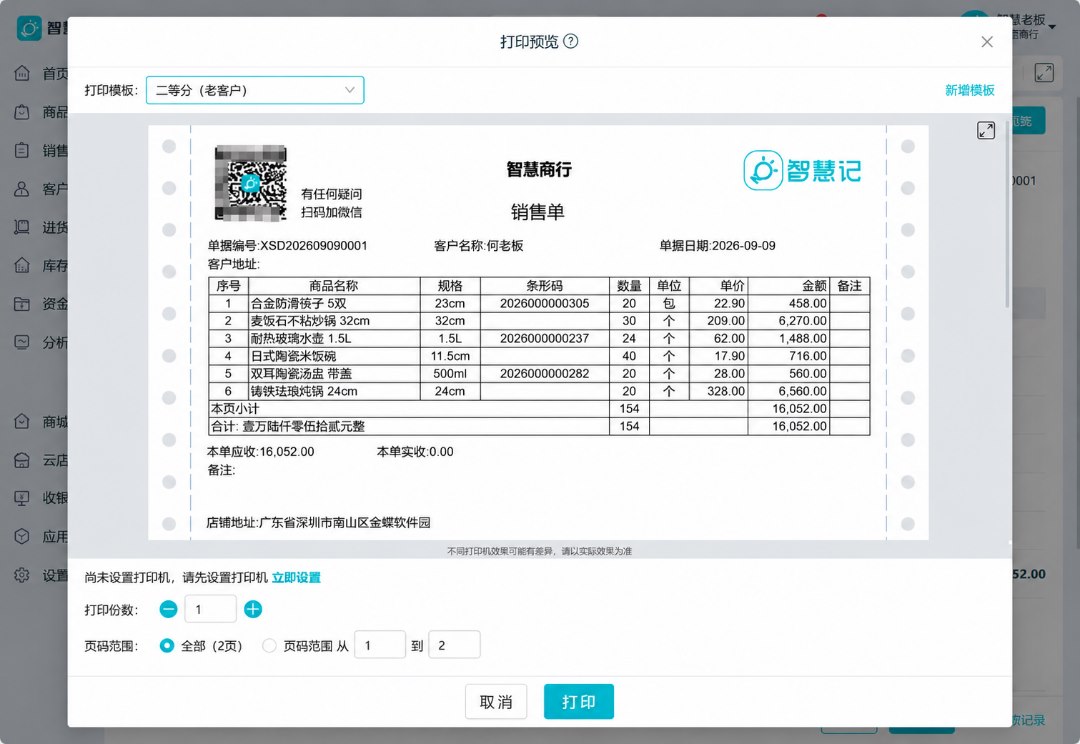The height and width of the screenshot is (744, 1080).
Task: Click the 6,270.00 amount cell
Action: (789, 321)
